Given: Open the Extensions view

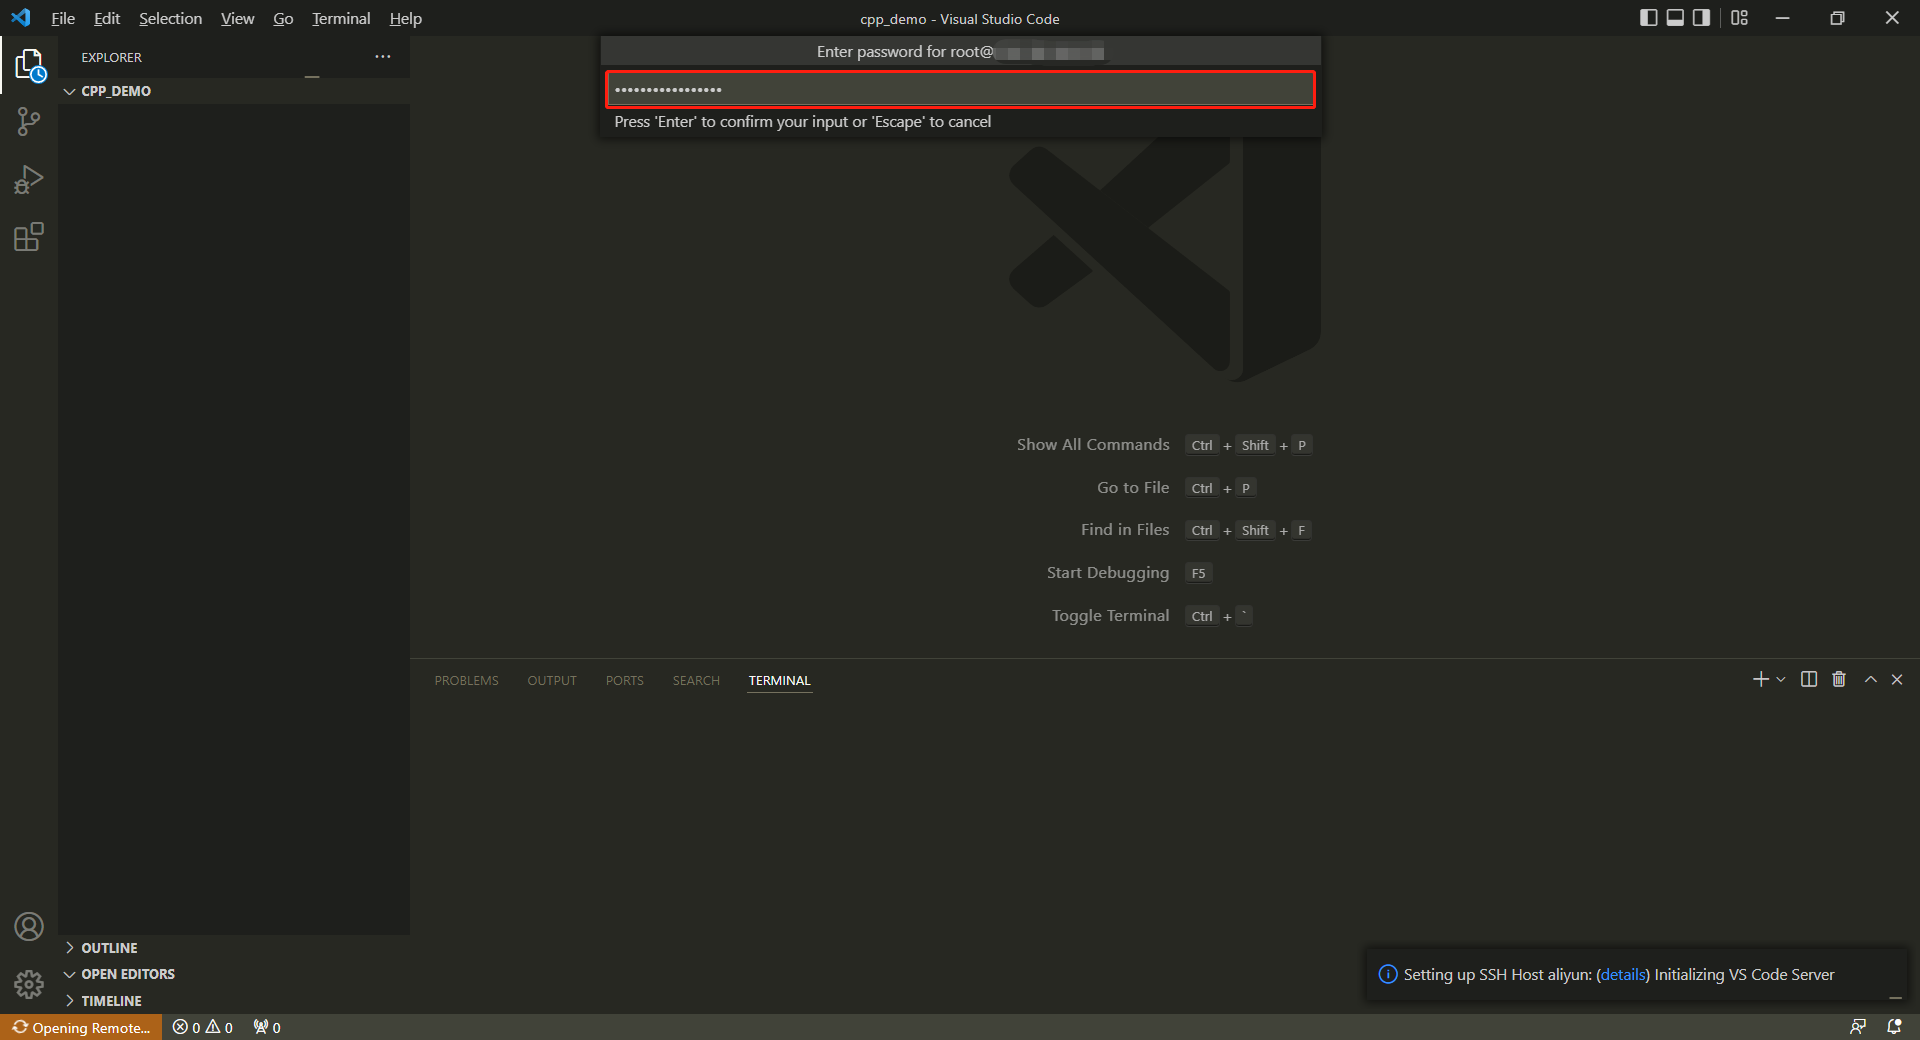Looking at the screenshot, I should click(x=28, y=237).
